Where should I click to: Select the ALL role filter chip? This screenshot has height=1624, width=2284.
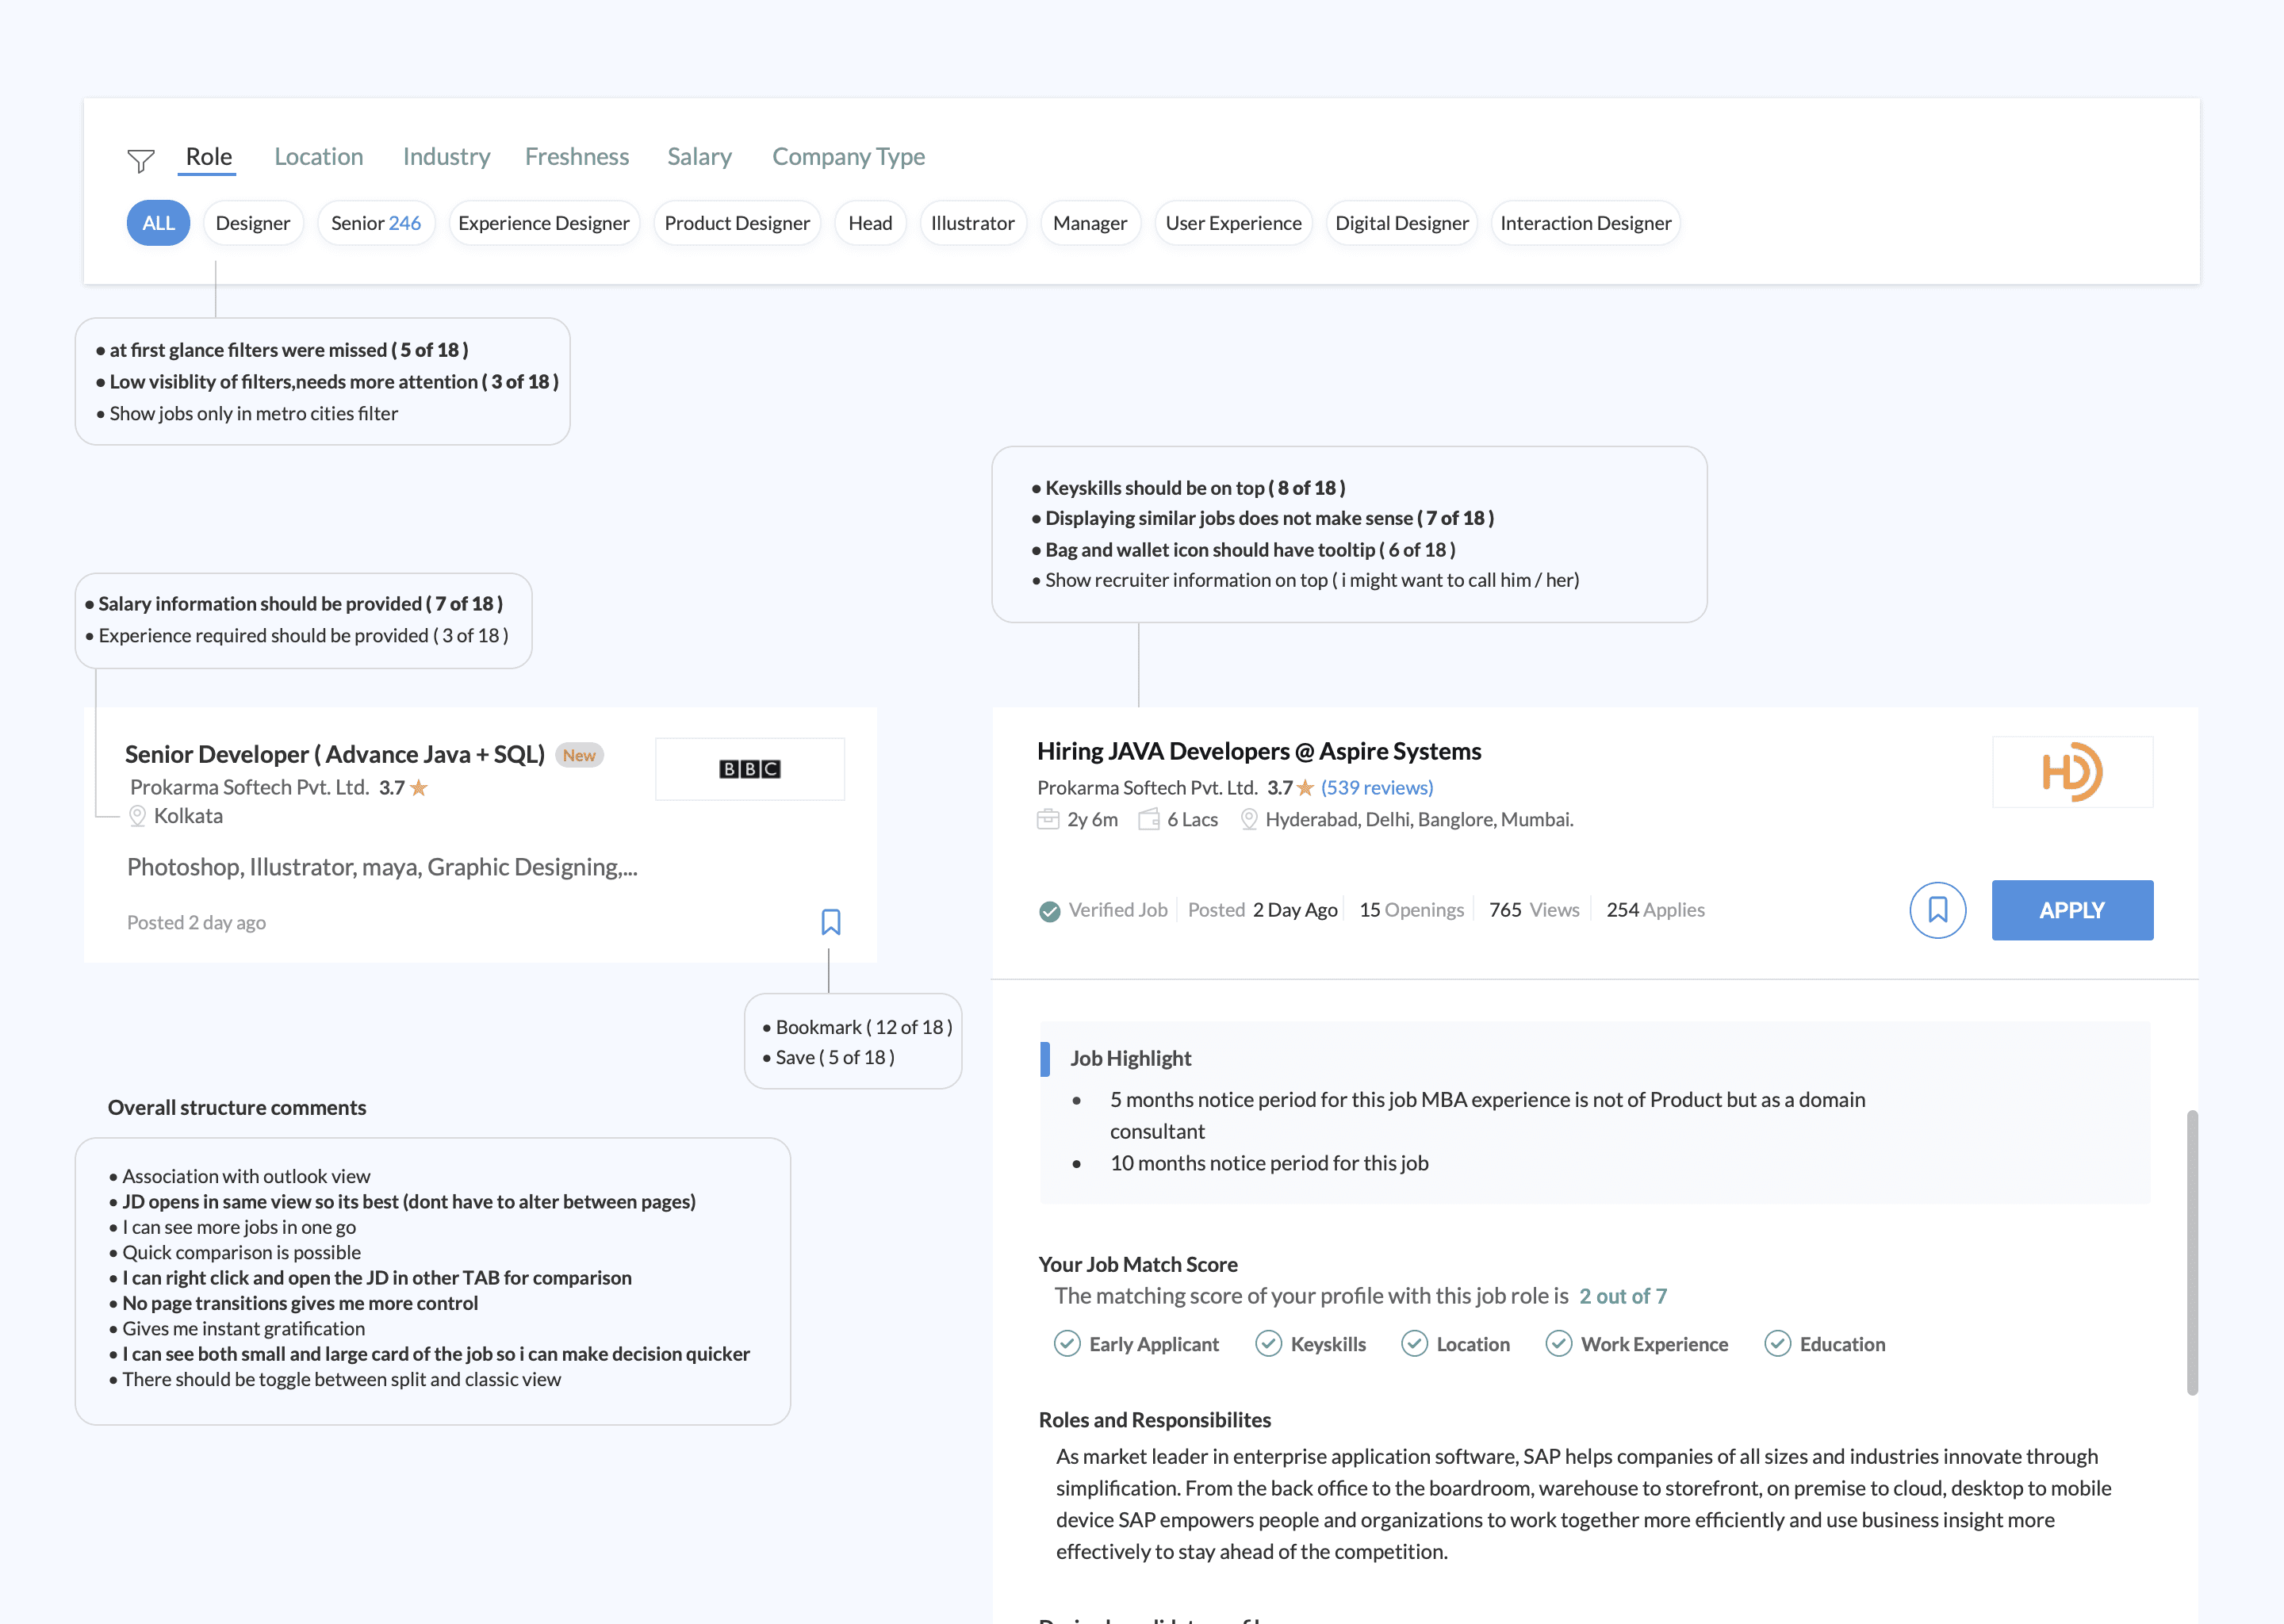158,223
